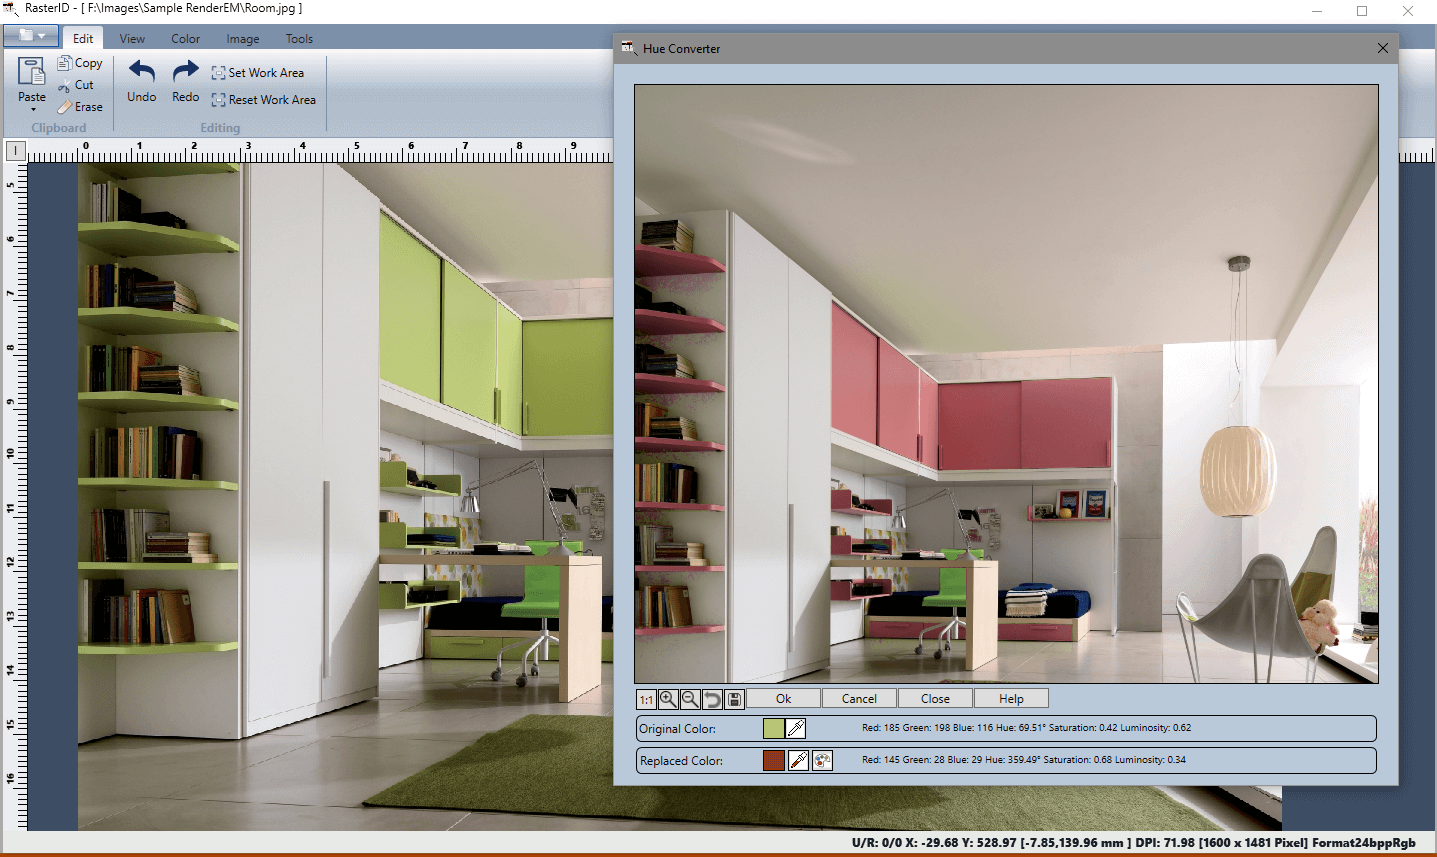Screen dimensions: 1437x857
Task: Zoom out of the Hue Converter preview
Action: (690, 700)
